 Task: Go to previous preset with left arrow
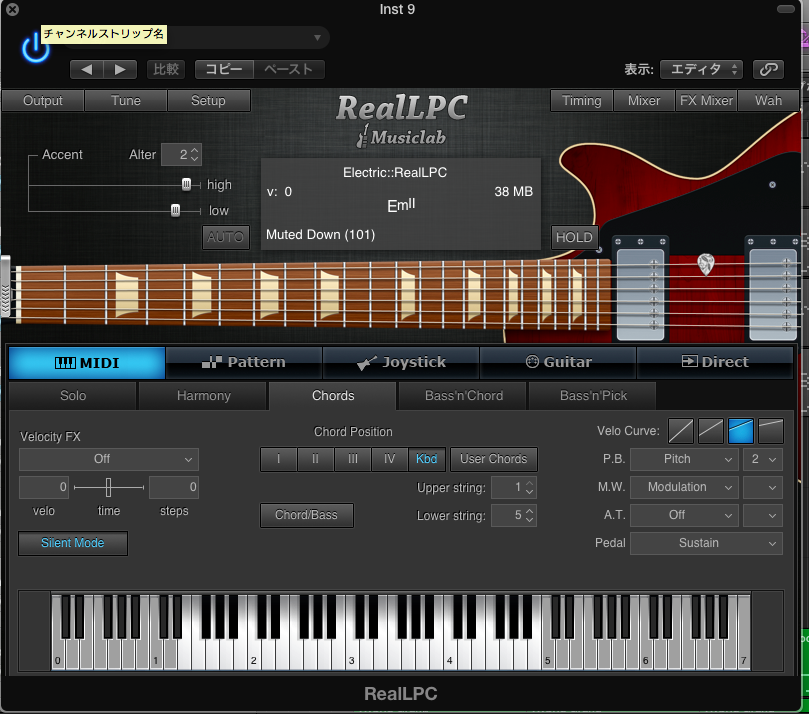[x=87, y=69]
